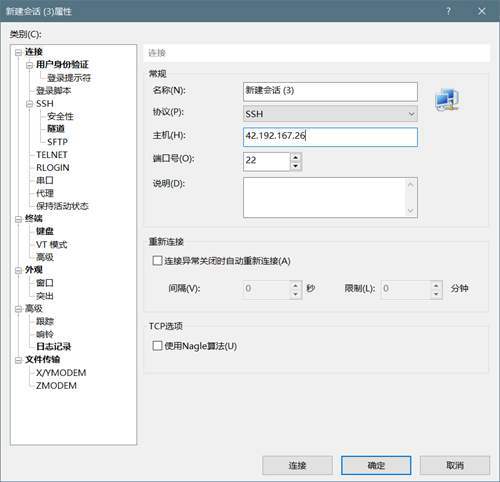
Task: Select the SFTP tree item
Action: pyautogui.click(x=57, y=142)
